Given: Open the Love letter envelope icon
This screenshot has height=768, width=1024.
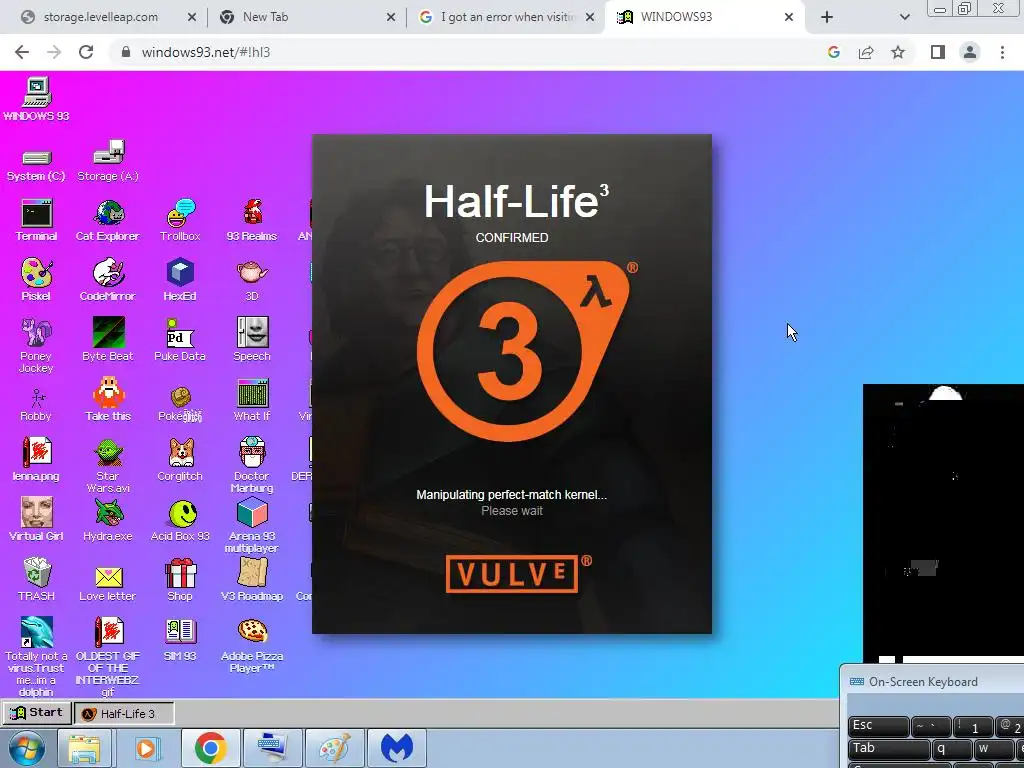Looking at the screenshot, I should tap(108, 584).
